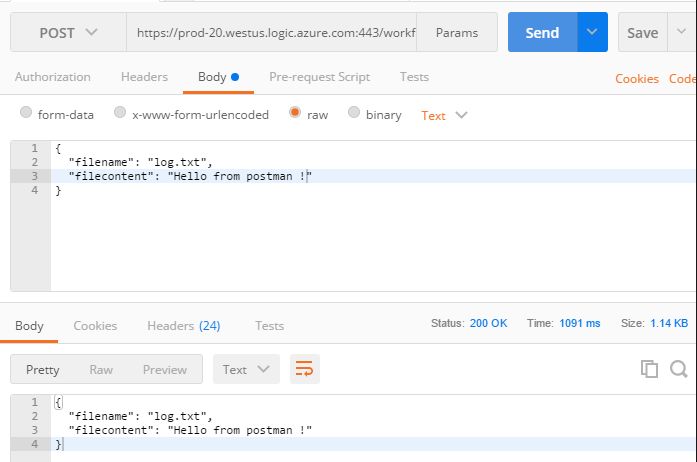Open the response Text type dropdown
This screenshot has width=697, height=462.
(x=246, y=369)
